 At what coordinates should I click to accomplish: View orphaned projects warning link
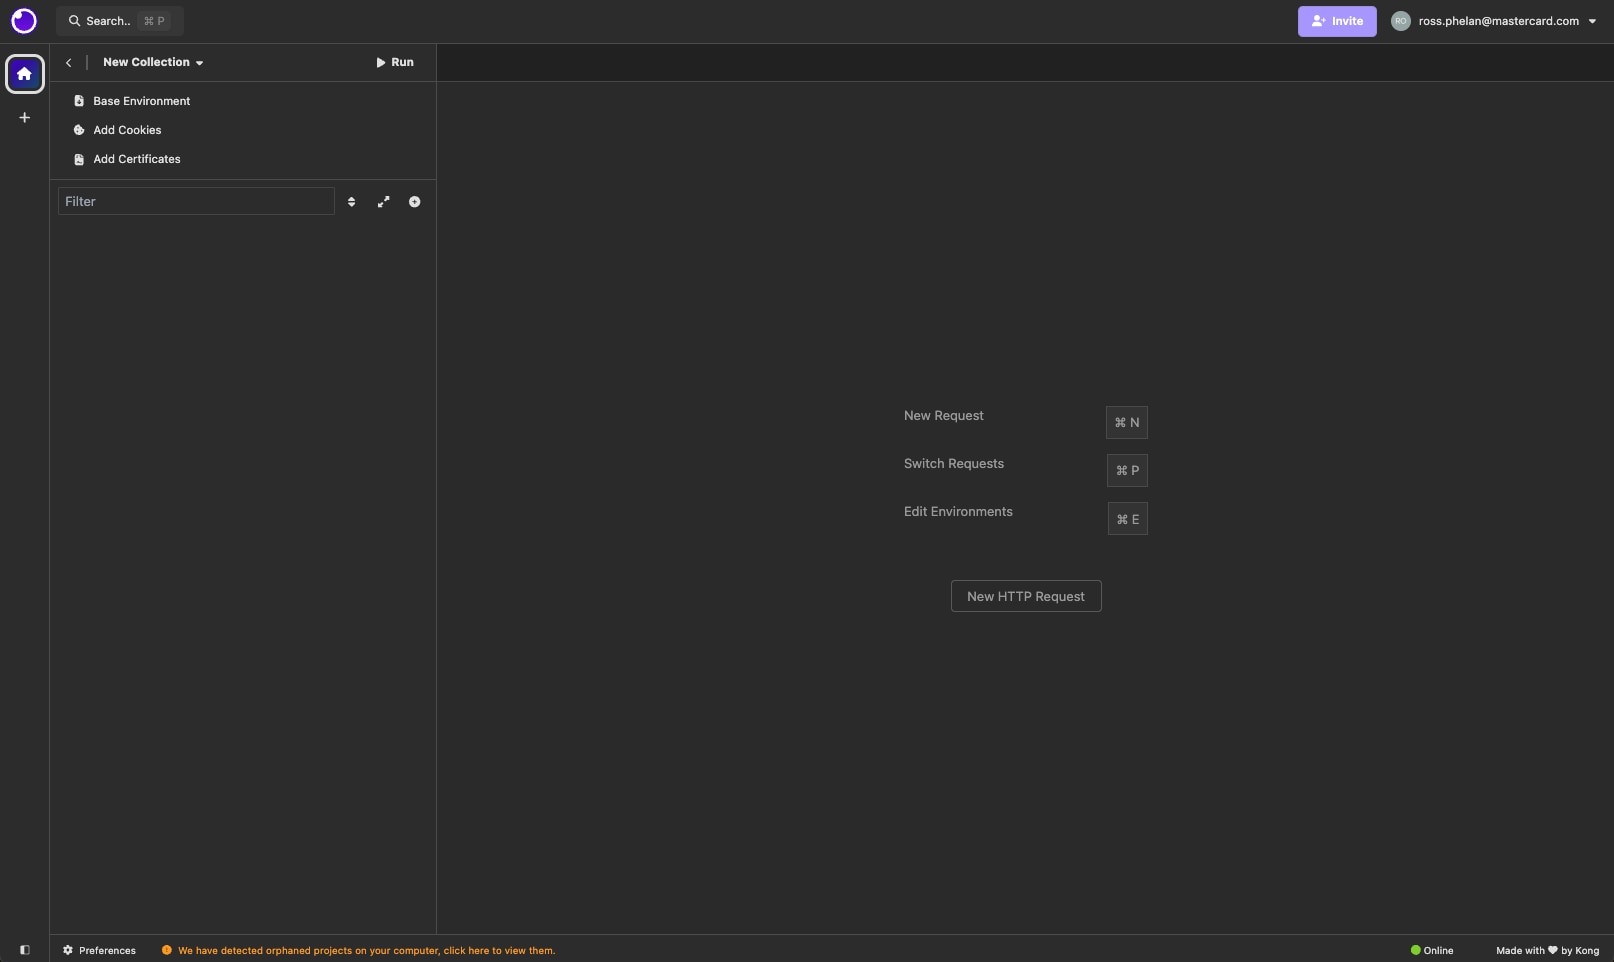[x=366, y=951]
